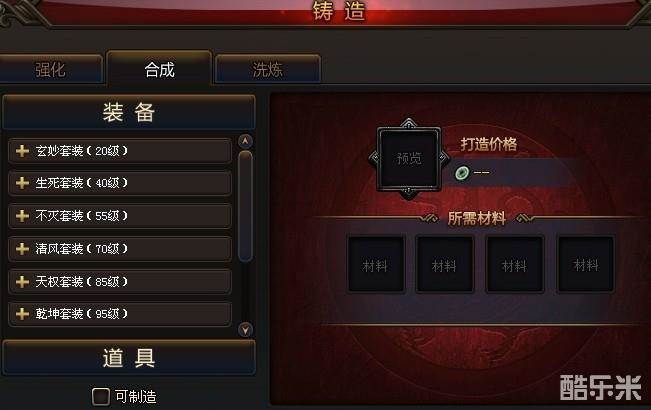This screenshot has height=410, width=651.
Task: Click the second 材料 material slot
Action: [x=445, y=264]
